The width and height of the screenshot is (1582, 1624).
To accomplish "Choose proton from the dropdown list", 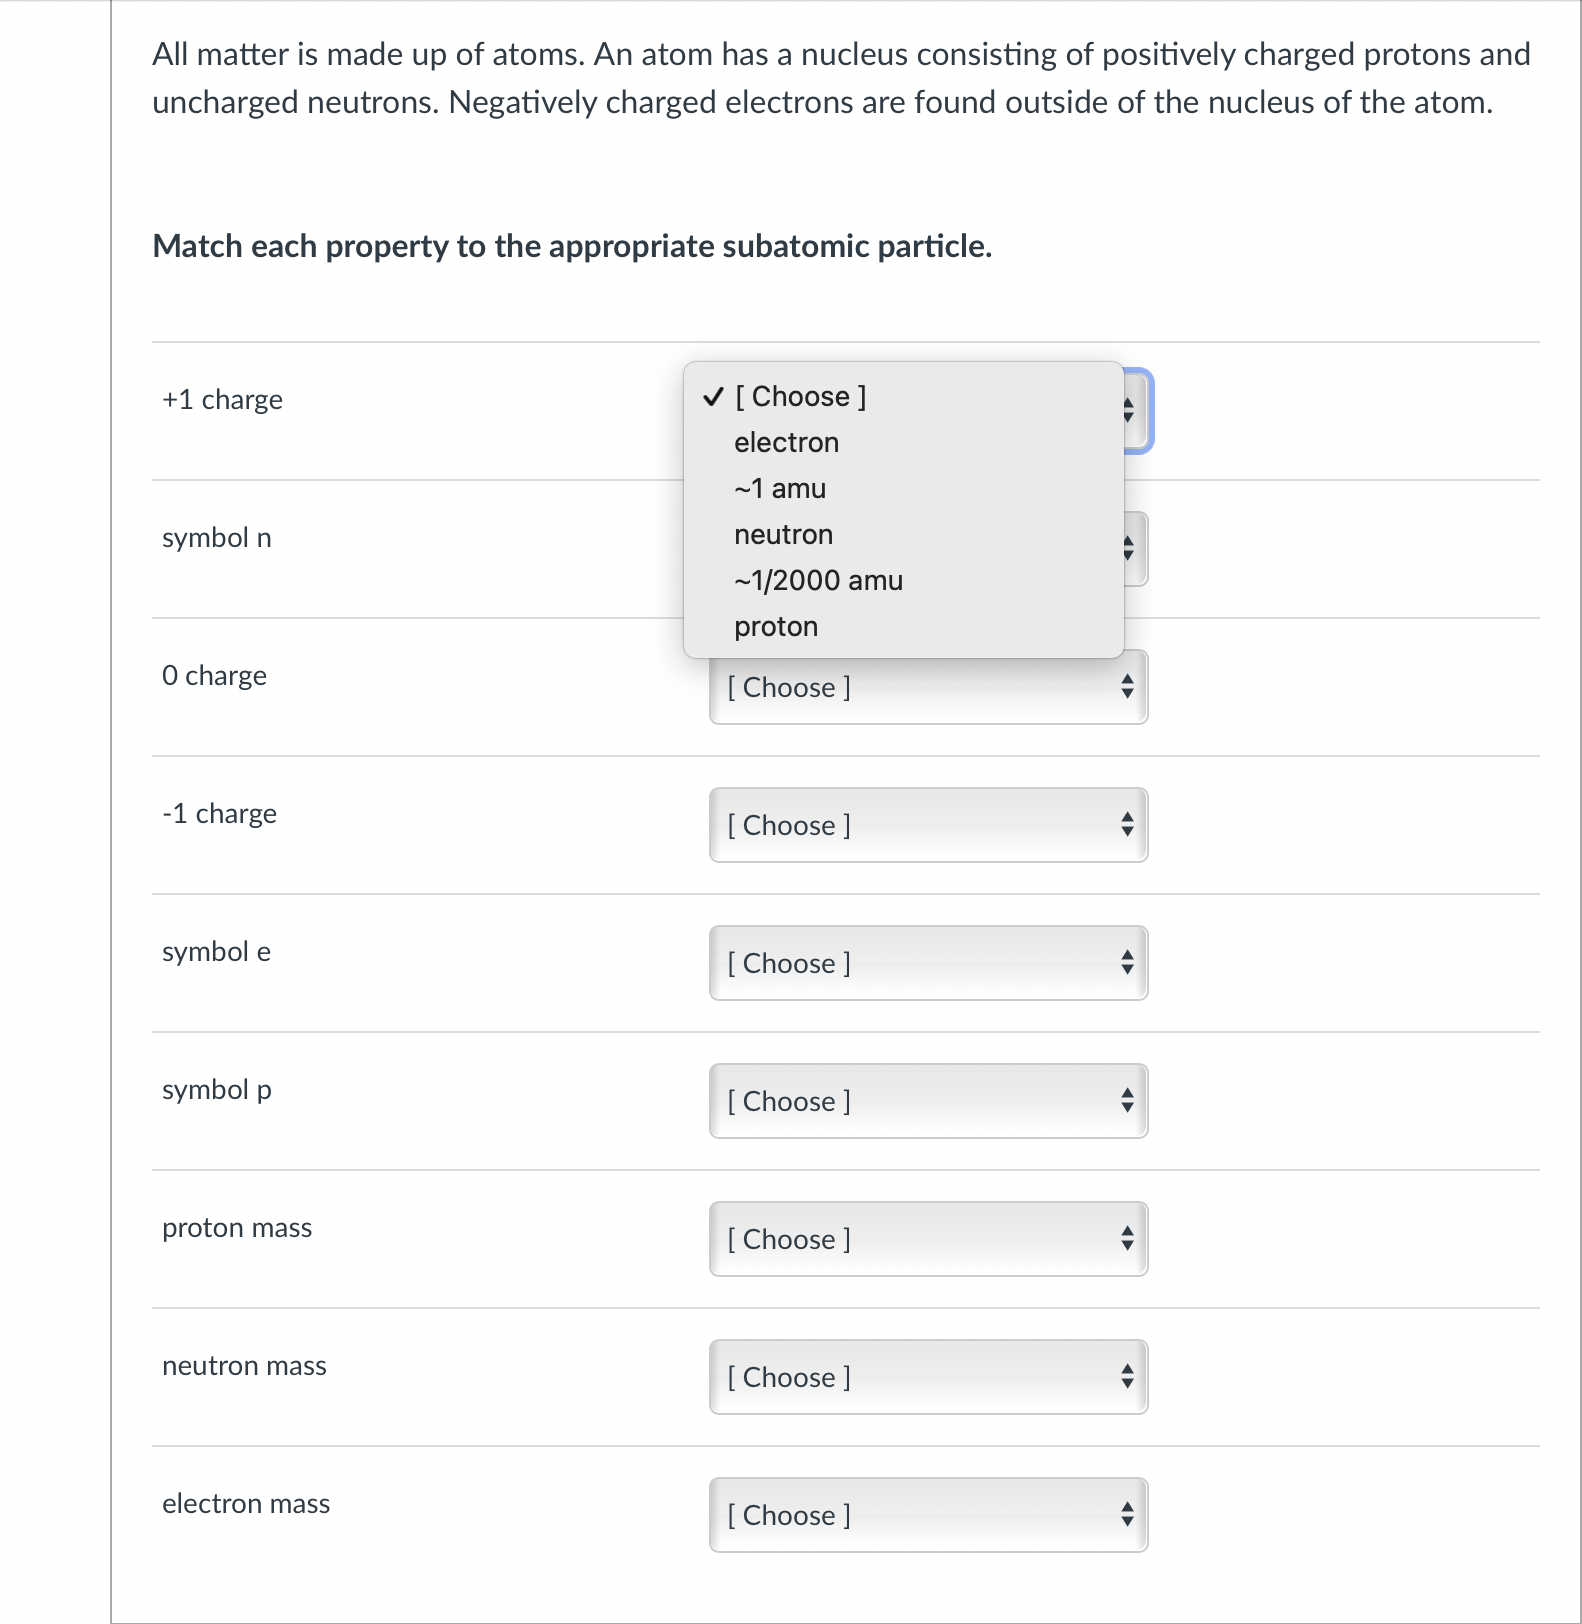I will (776, 627).
